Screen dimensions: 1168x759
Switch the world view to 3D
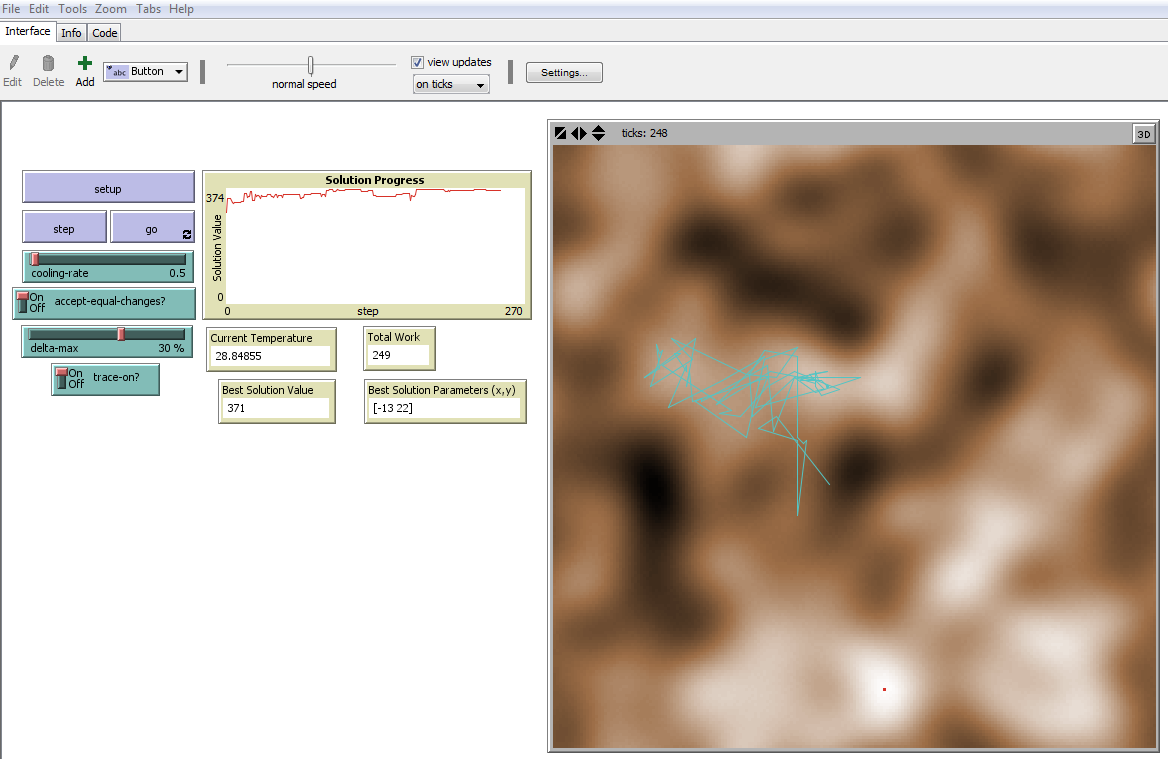1143,133
